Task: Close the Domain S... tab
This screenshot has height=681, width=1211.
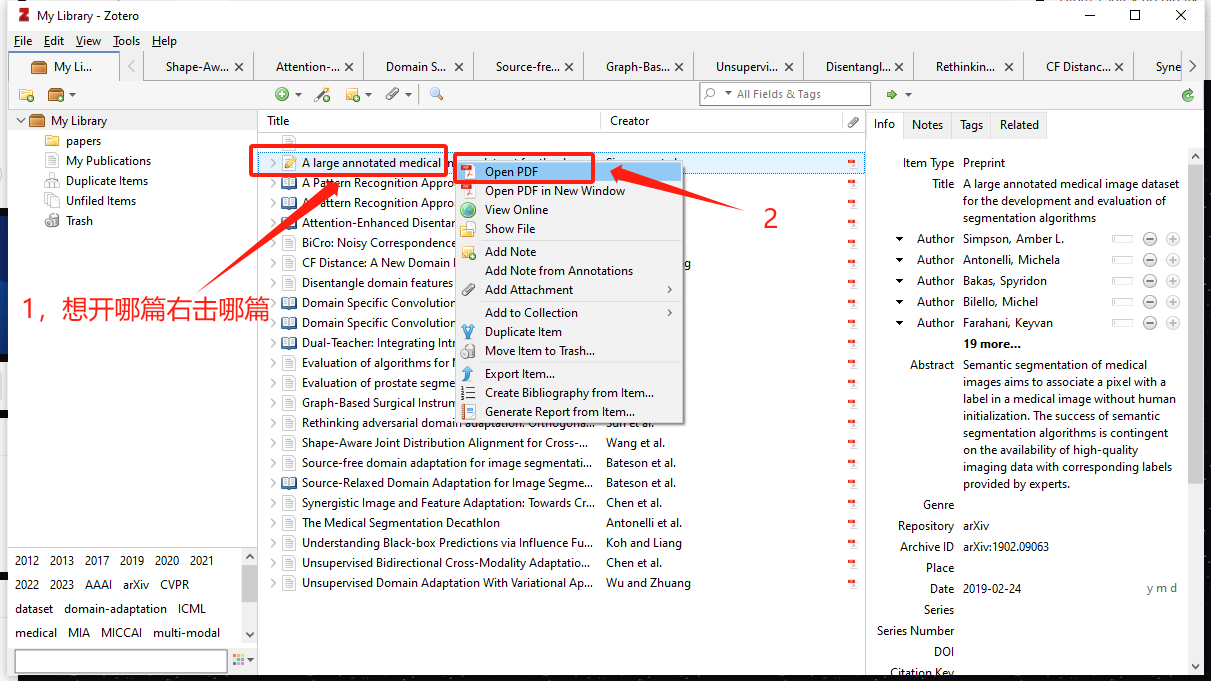Action: coord(459,67)
